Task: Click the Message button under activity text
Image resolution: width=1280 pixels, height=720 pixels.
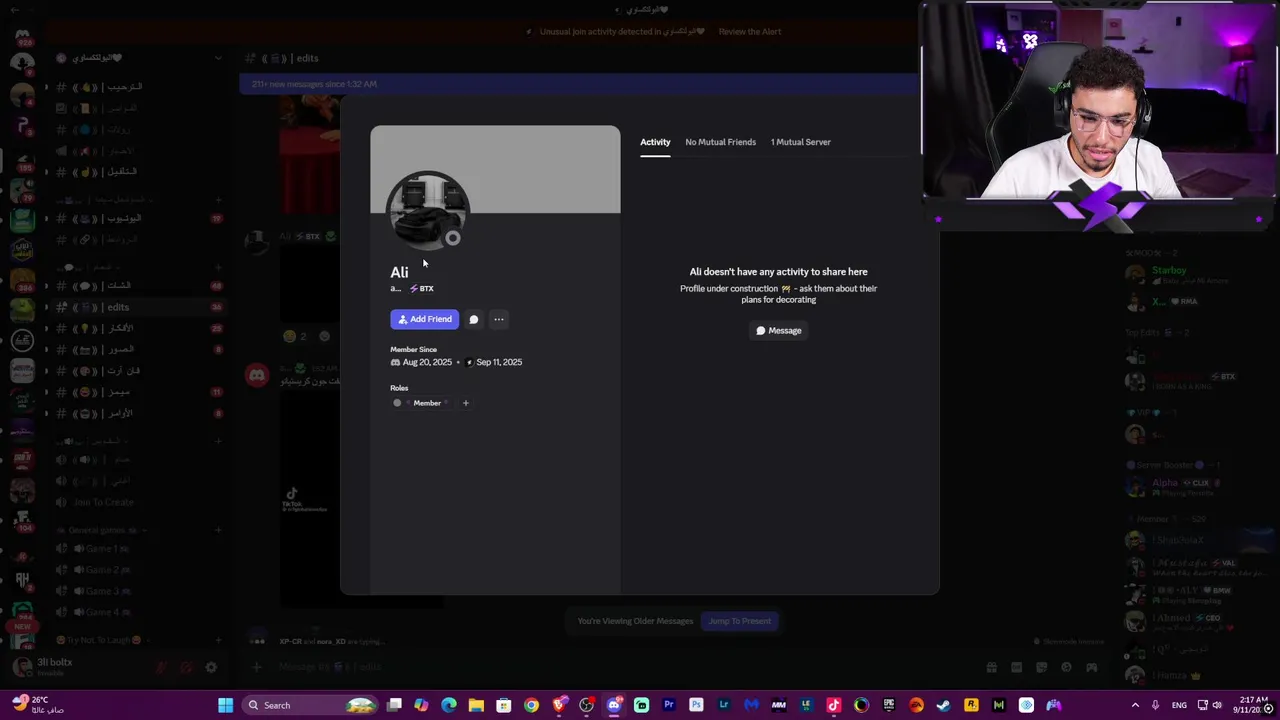Action: pyautogui.click(x=778, y=330)
